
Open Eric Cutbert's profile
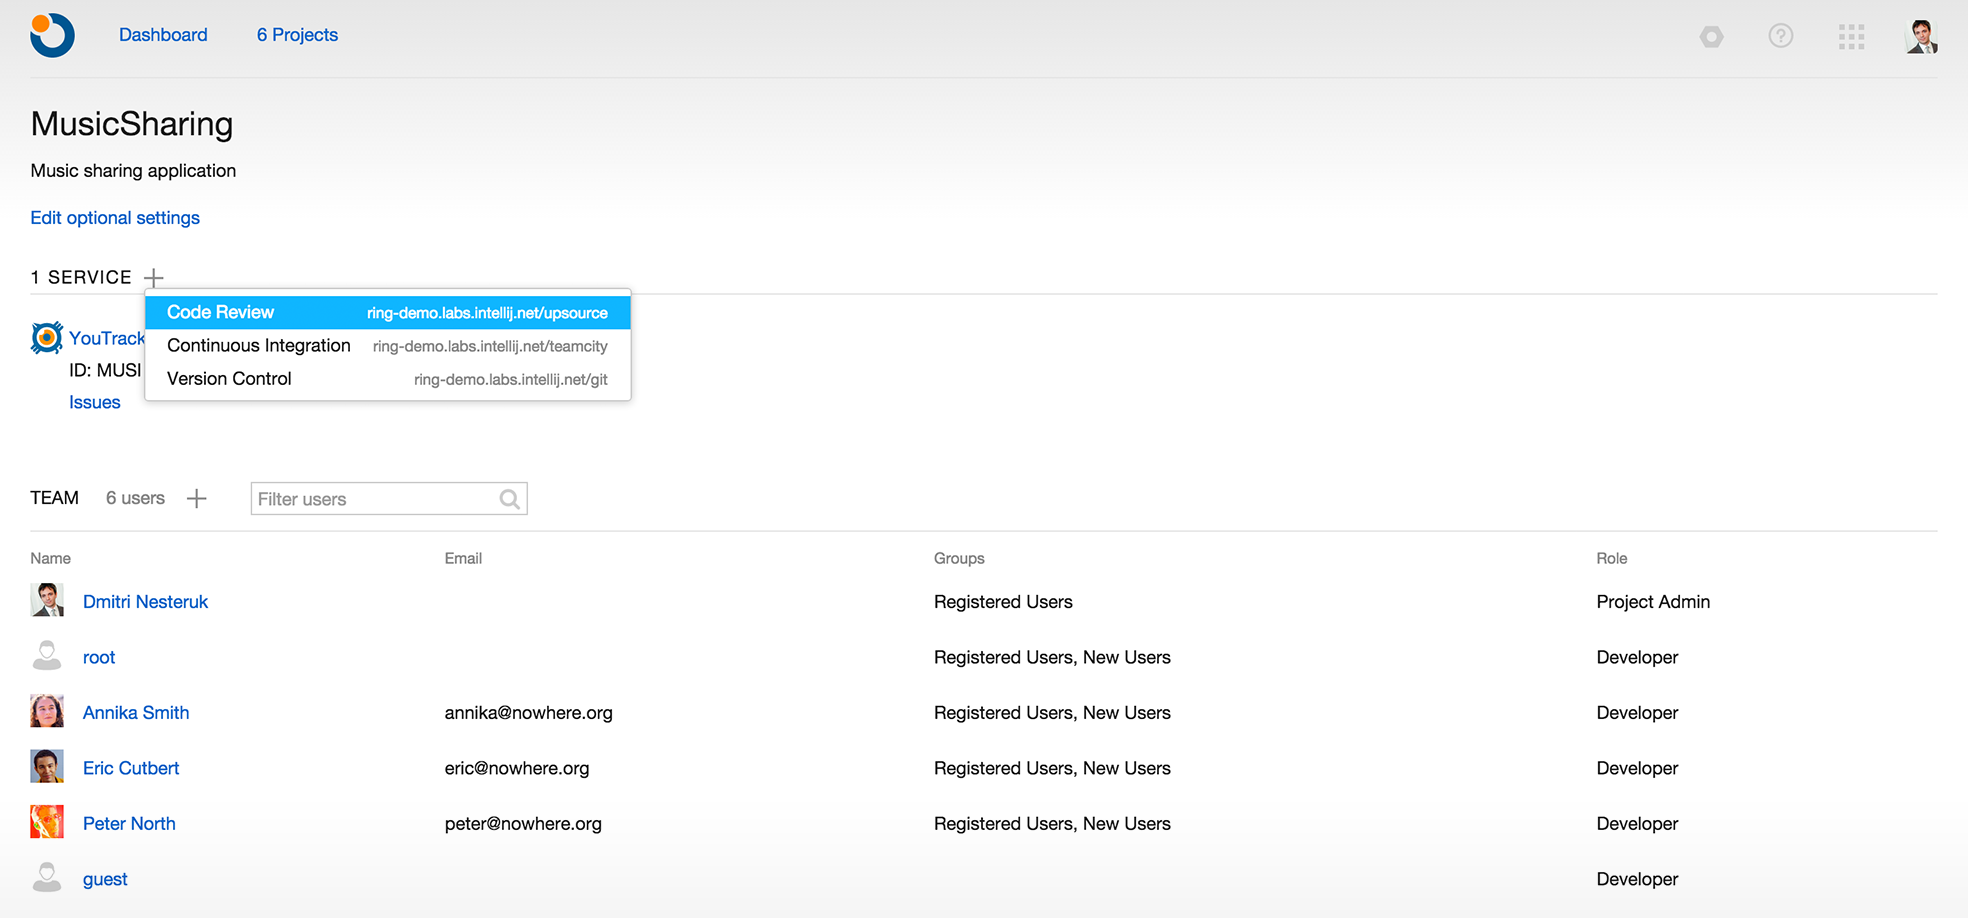tap(131, 768)
